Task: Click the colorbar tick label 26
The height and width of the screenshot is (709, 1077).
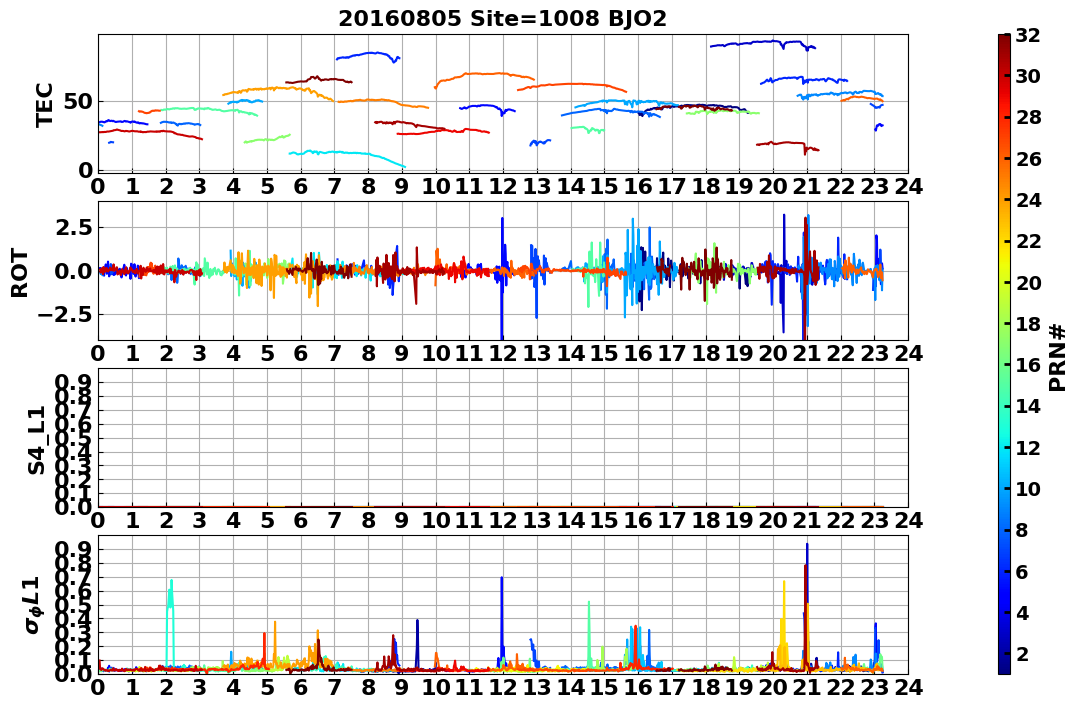Action: point(1028,159)
